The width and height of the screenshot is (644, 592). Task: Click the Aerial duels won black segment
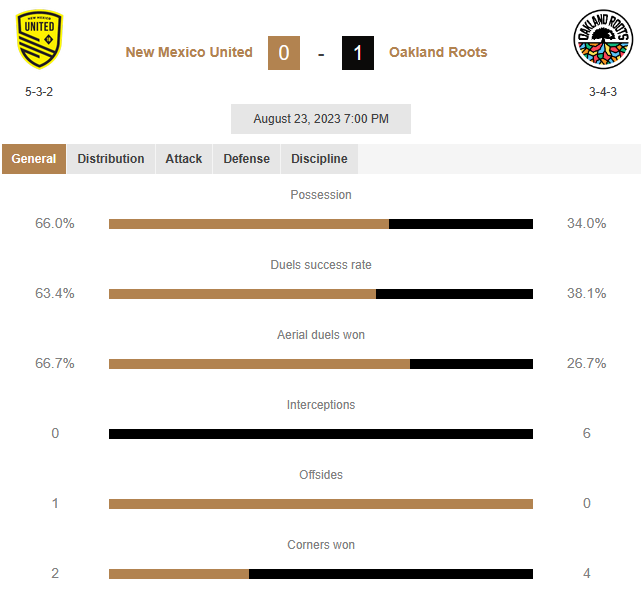472,364
